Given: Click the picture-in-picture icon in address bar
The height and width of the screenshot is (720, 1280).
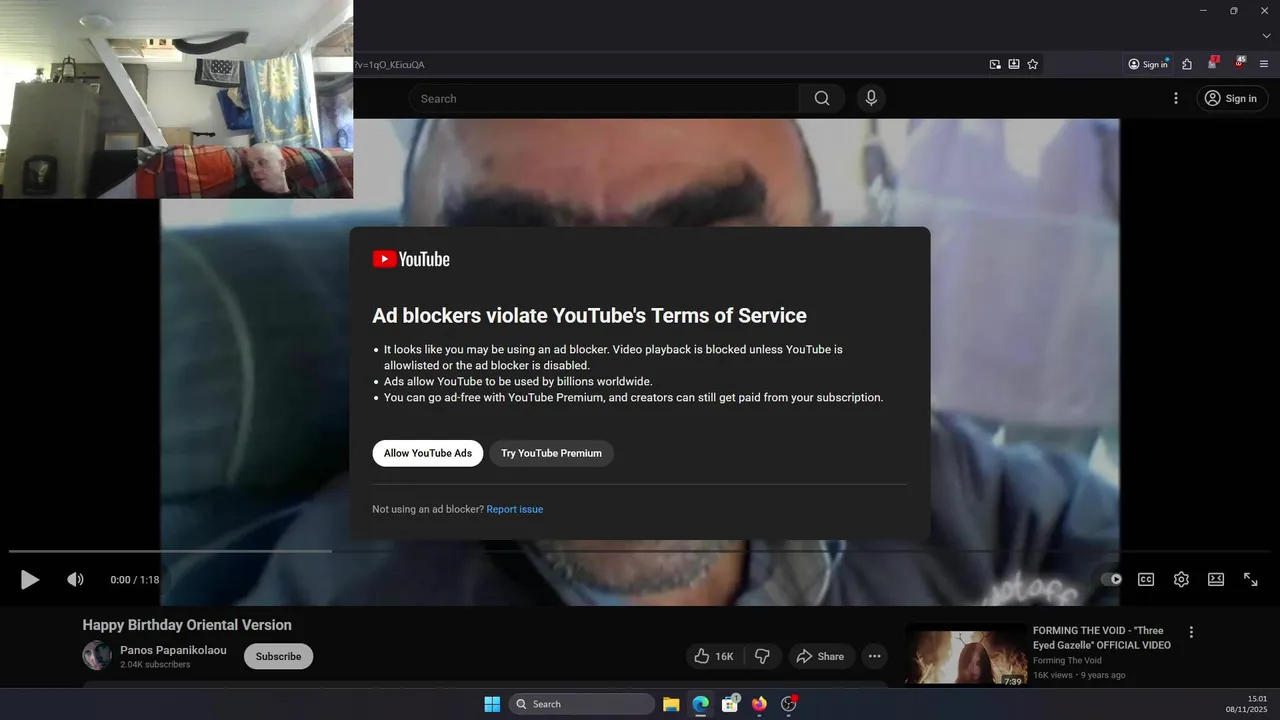Looking at the screenshot, I should point(995,64).
